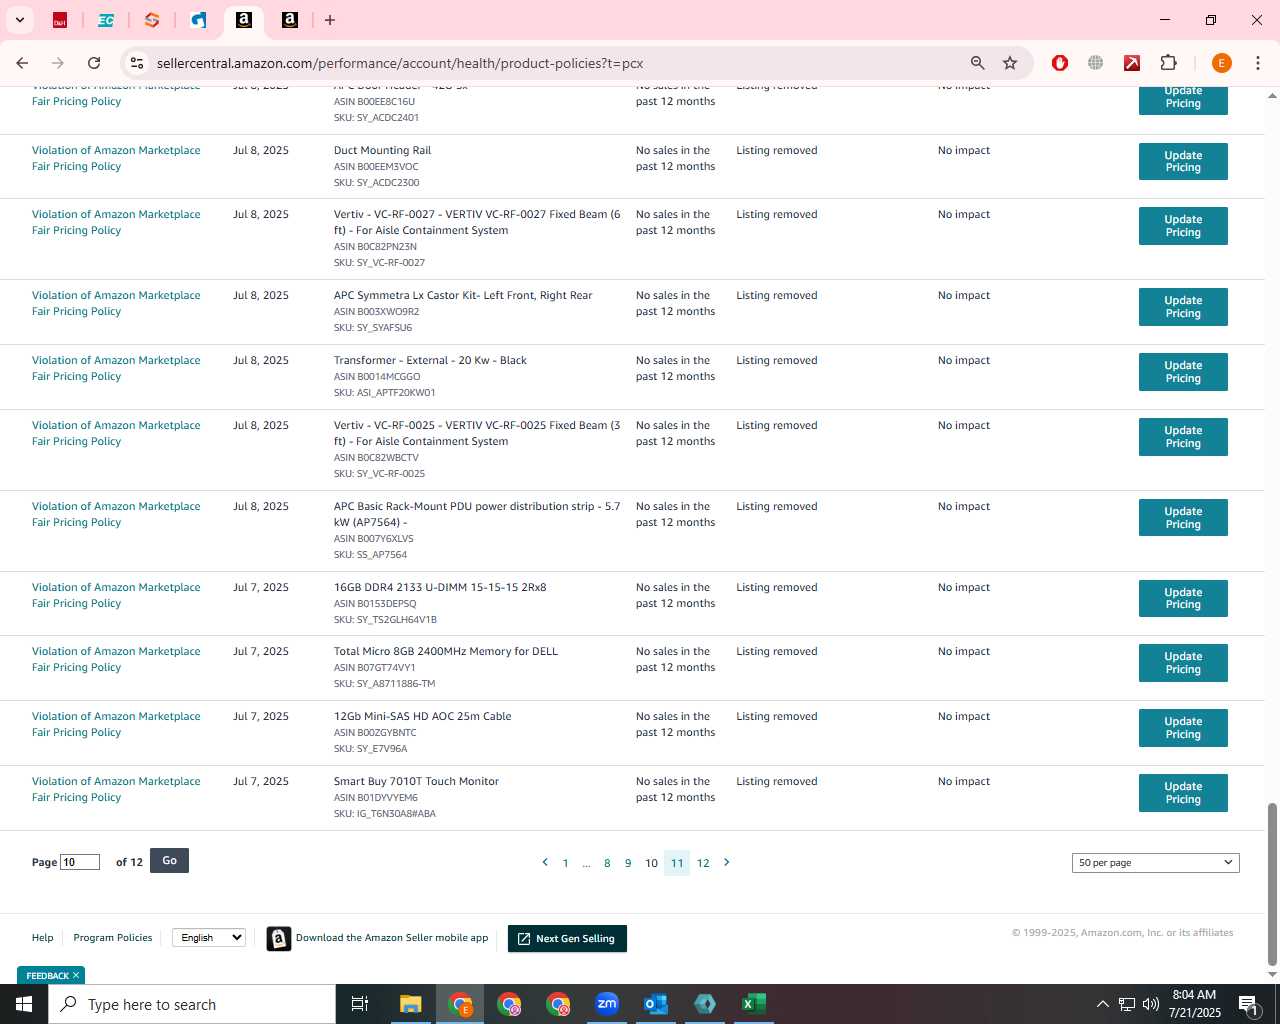Click the Next Gen Selling button
The image size is (1280, 1024).
click(567, 938)
